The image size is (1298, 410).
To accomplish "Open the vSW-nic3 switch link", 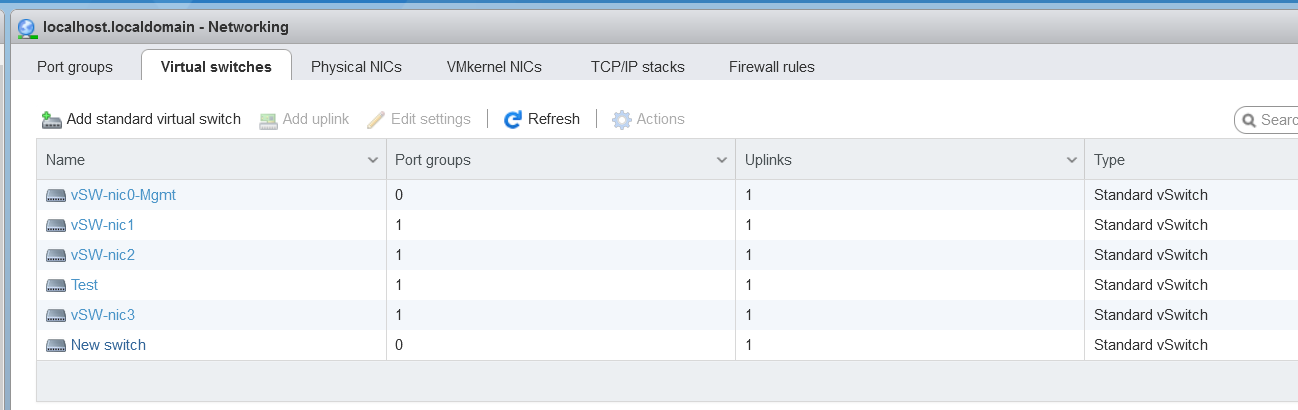I will pyautogui.click(x=102, y=315).
